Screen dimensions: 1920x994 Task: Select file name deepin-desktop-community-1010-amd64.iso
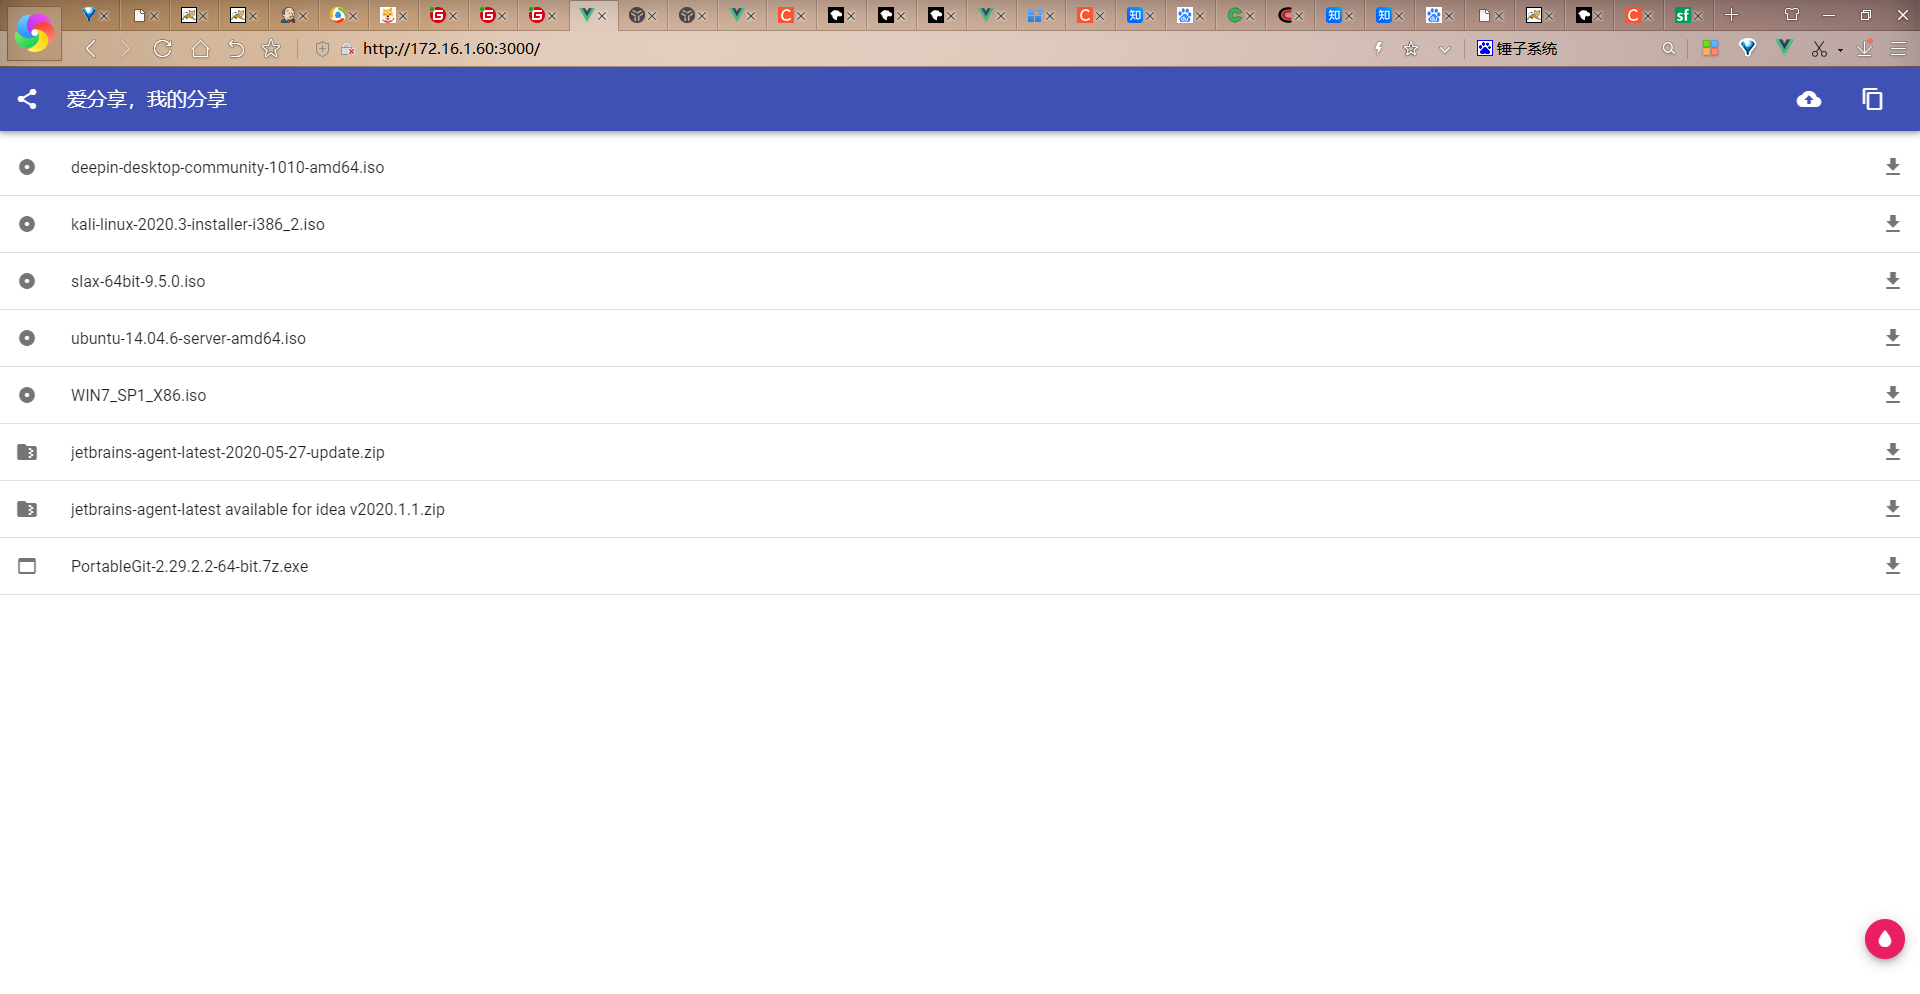(227, 167)
